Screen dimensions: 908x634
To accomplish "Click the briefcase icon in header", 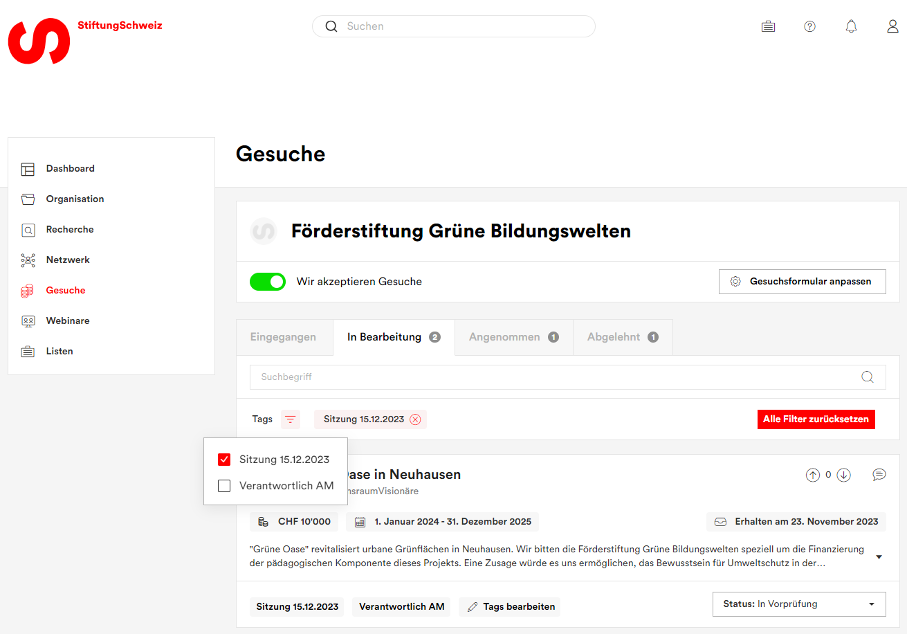I will click(768, 27).
